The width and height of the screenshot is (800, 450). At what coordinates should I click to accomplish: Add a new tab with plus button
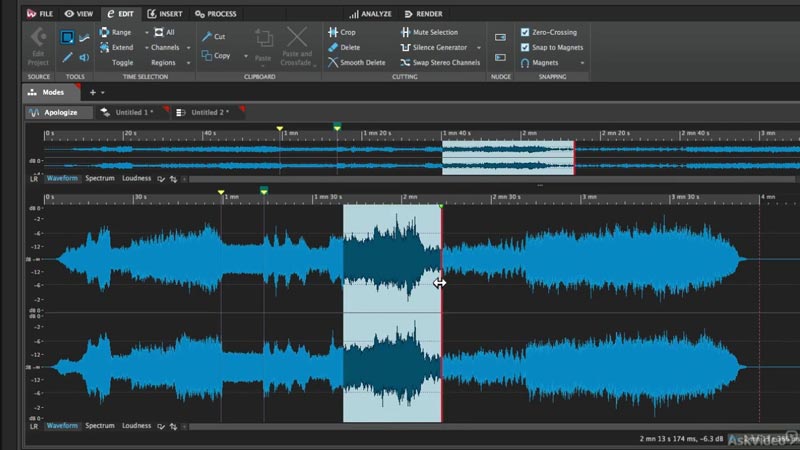pyautogui.click(x=92, y=93)
